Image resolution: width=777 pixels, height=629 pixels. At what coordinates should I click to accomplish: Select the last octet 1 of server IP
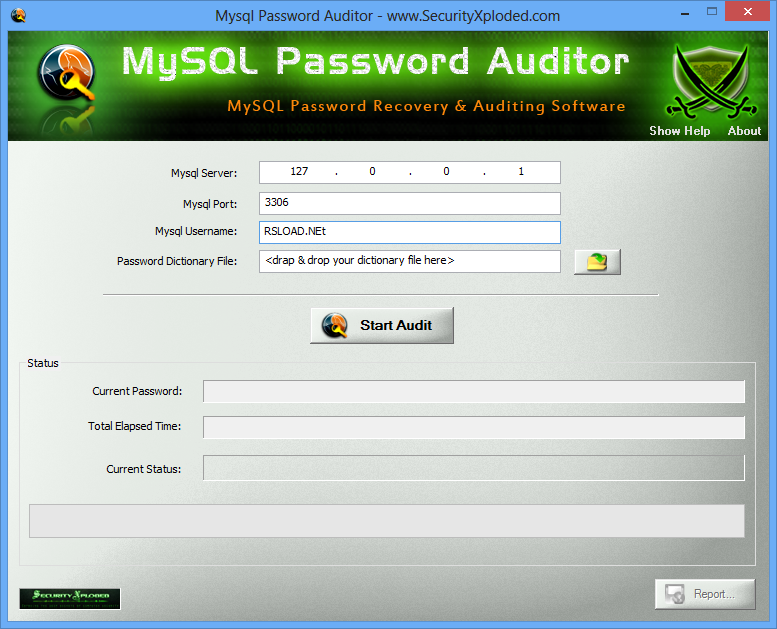521,172
